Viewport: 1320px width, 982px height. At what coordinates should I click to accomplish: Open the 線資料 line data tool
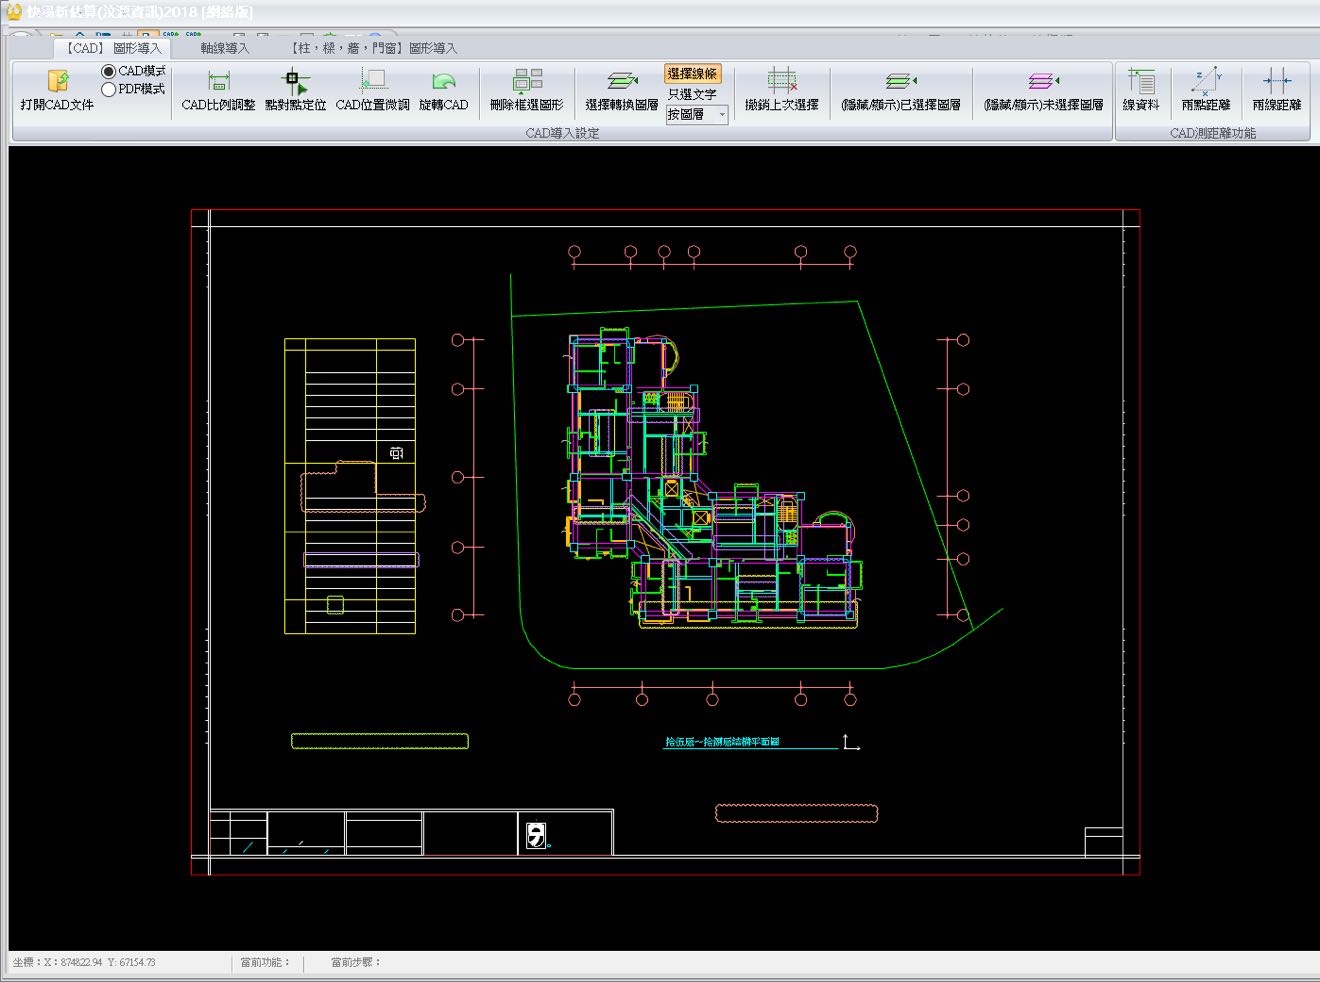point(1141,90)
